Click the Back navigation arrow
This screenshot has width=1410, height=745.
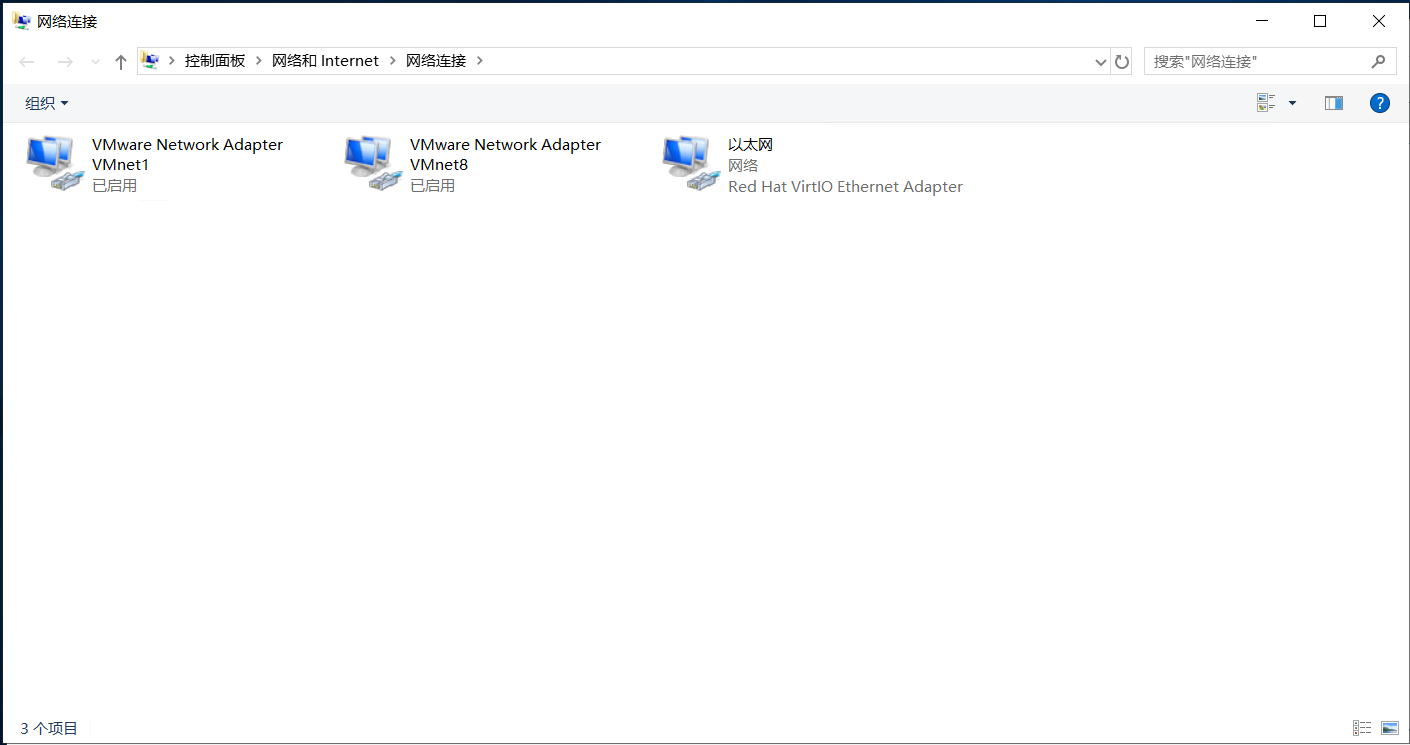(27, 62)
